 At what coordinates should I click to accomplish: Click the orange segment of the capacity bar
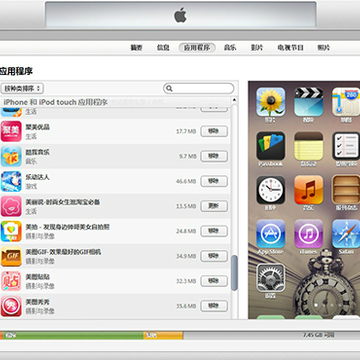coord(163,335)
